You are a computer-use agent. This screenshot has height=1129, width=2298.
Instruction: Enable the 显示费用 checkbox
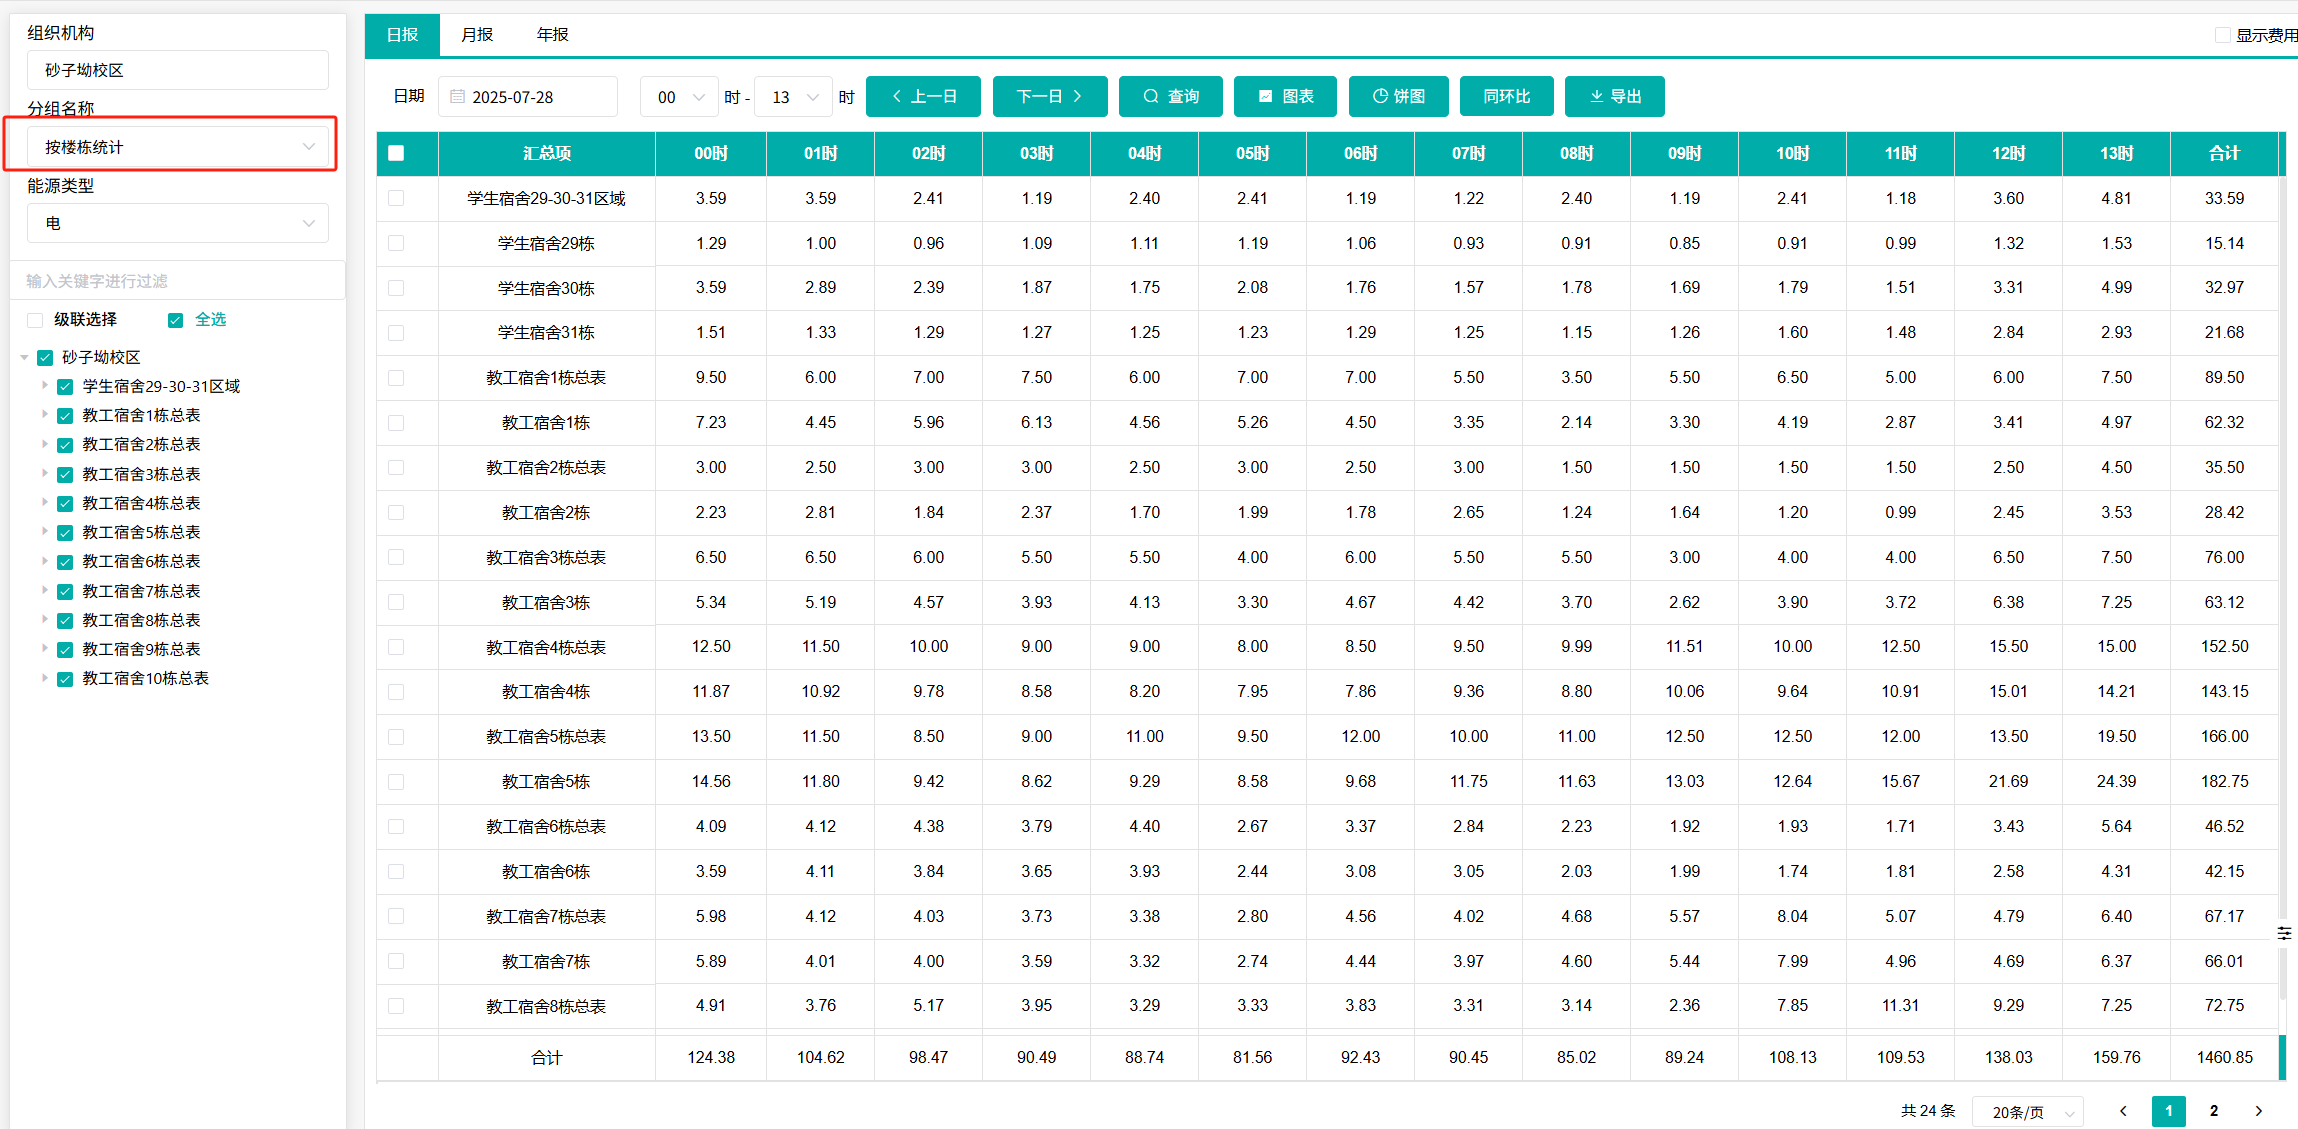pyautogui.click(x=2222, y=35)
